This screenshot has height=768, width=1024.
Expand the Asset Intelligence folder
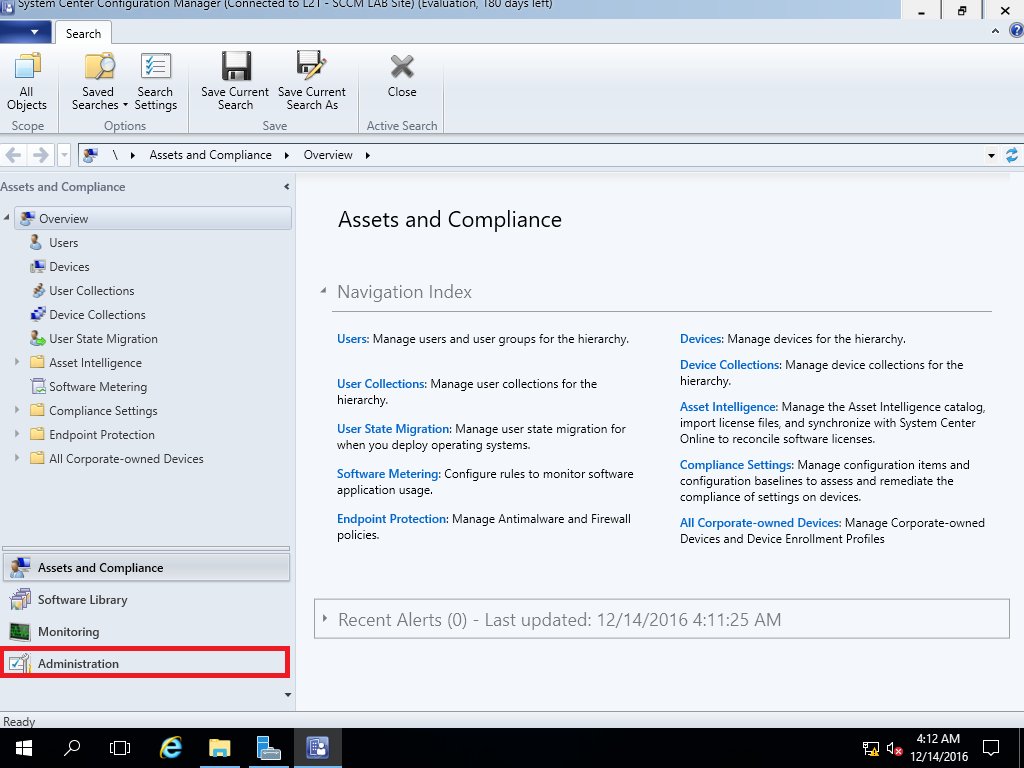tap(17, 362)
